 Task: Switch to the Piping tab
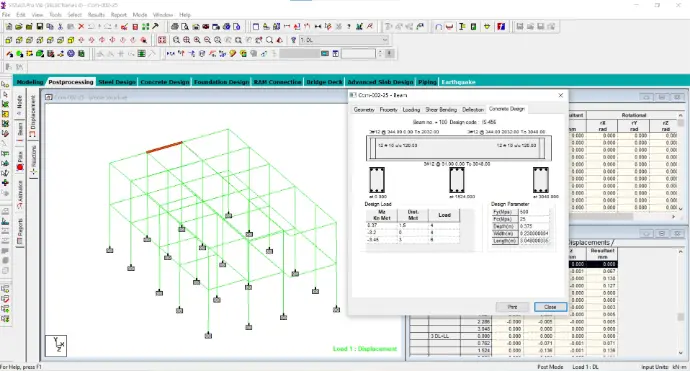click(x=427, y=82)
